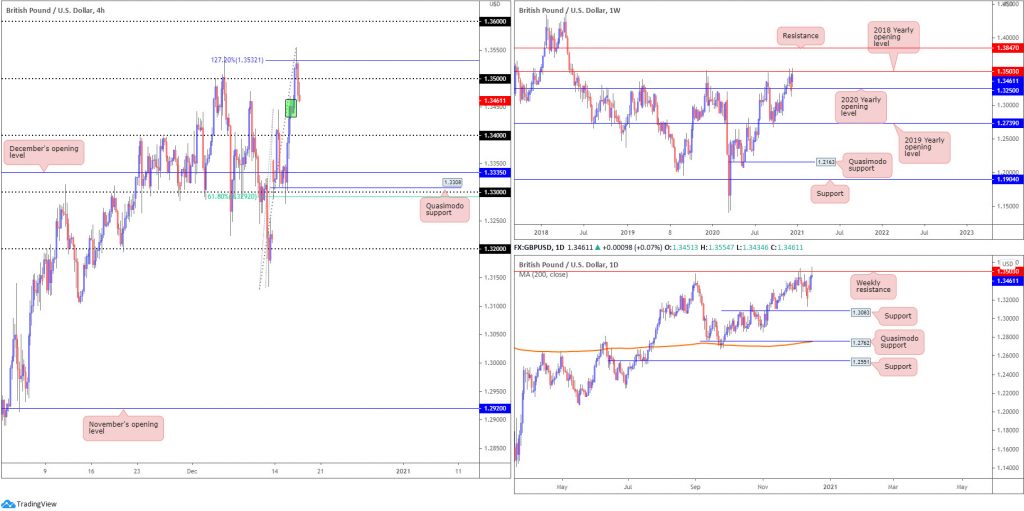Click the December's opening level callout
The width and height of the screenshot is (1024, 511).
(x=43, y=154)
